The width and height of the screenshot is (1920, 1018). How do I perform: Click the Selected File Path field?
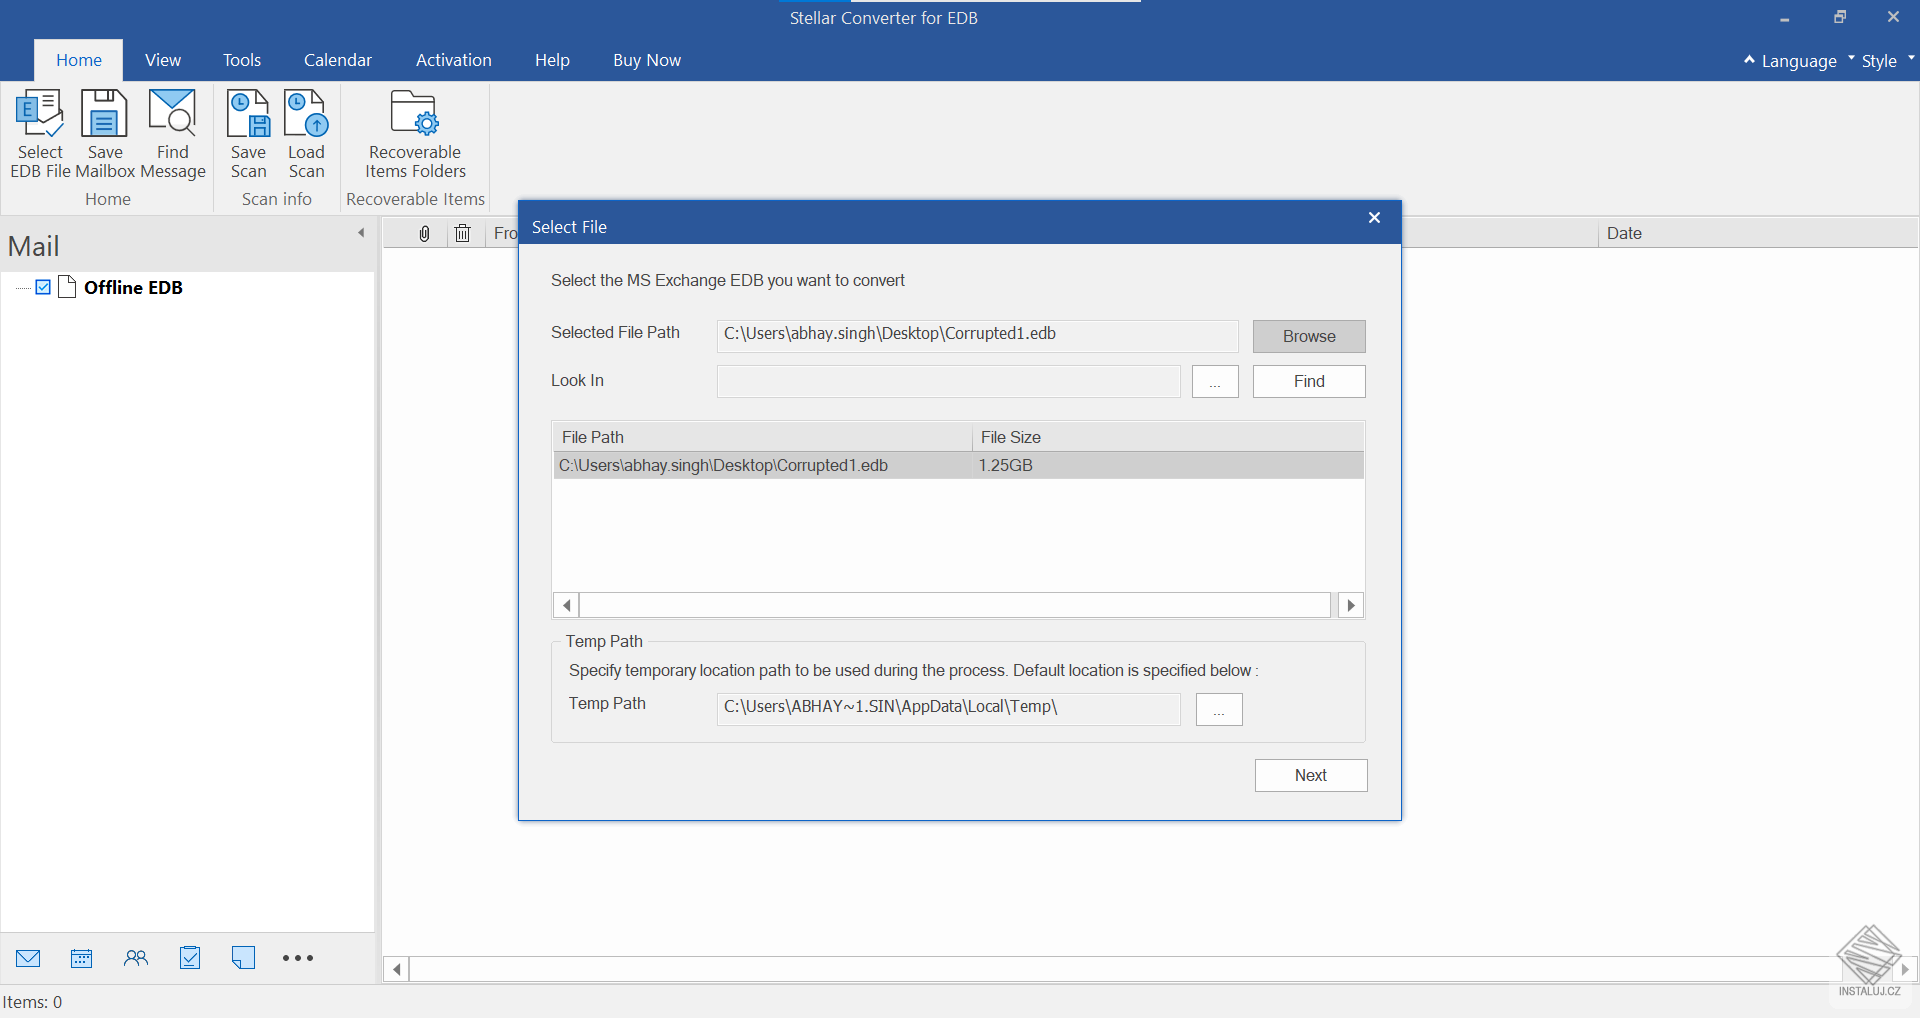point(977,336)
